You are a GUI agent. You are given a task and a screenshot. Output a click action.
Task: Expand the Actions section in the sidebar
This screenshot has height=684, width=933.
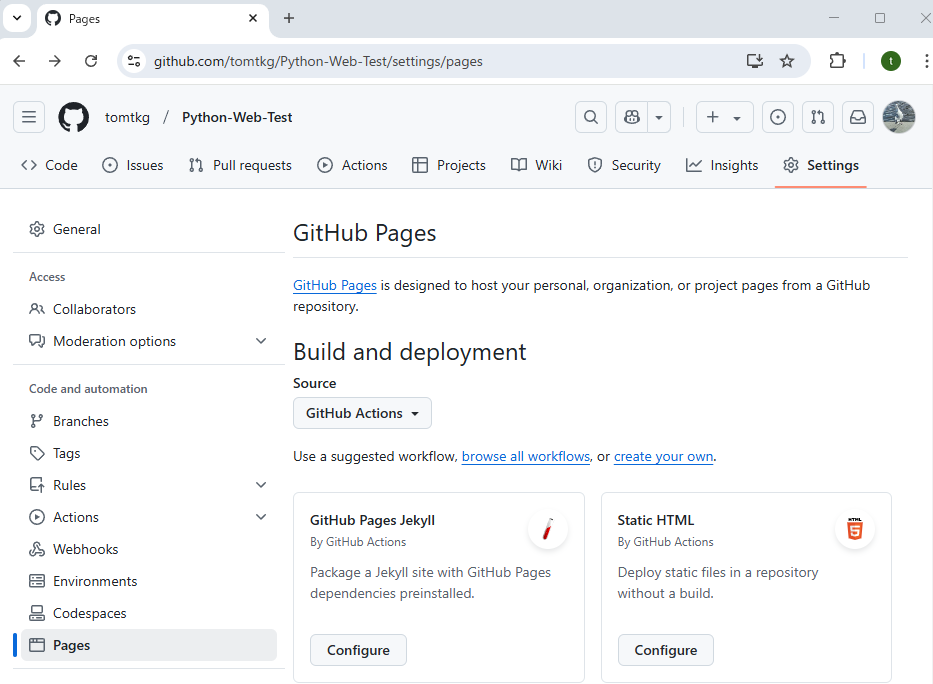coord(261,517)
